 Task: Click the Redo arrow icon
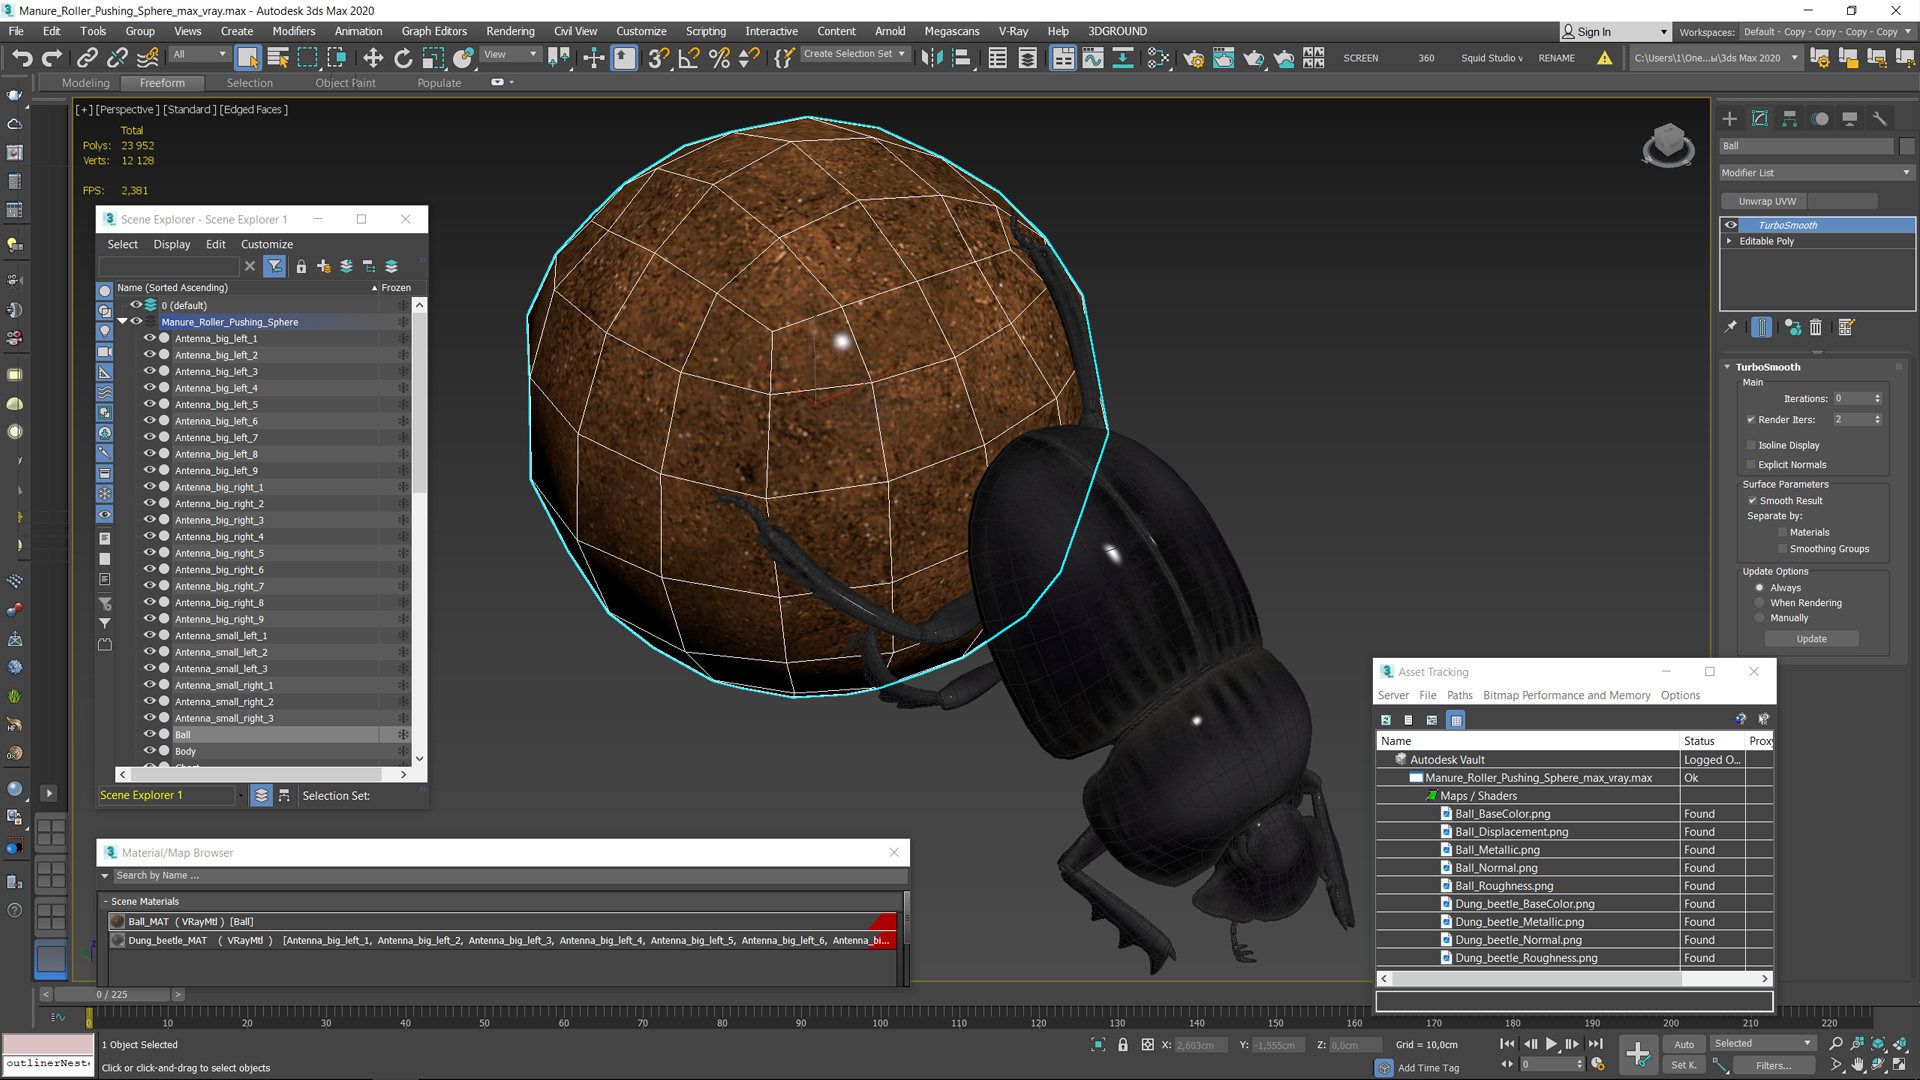pos(52,58)
